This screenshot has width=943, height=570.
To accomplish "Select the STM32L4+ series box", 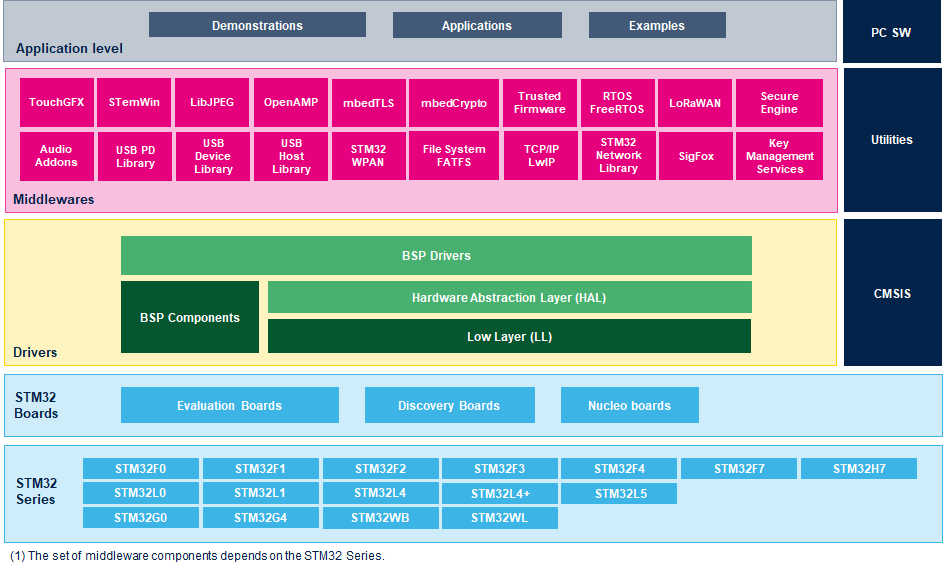I will pos(500,494).
